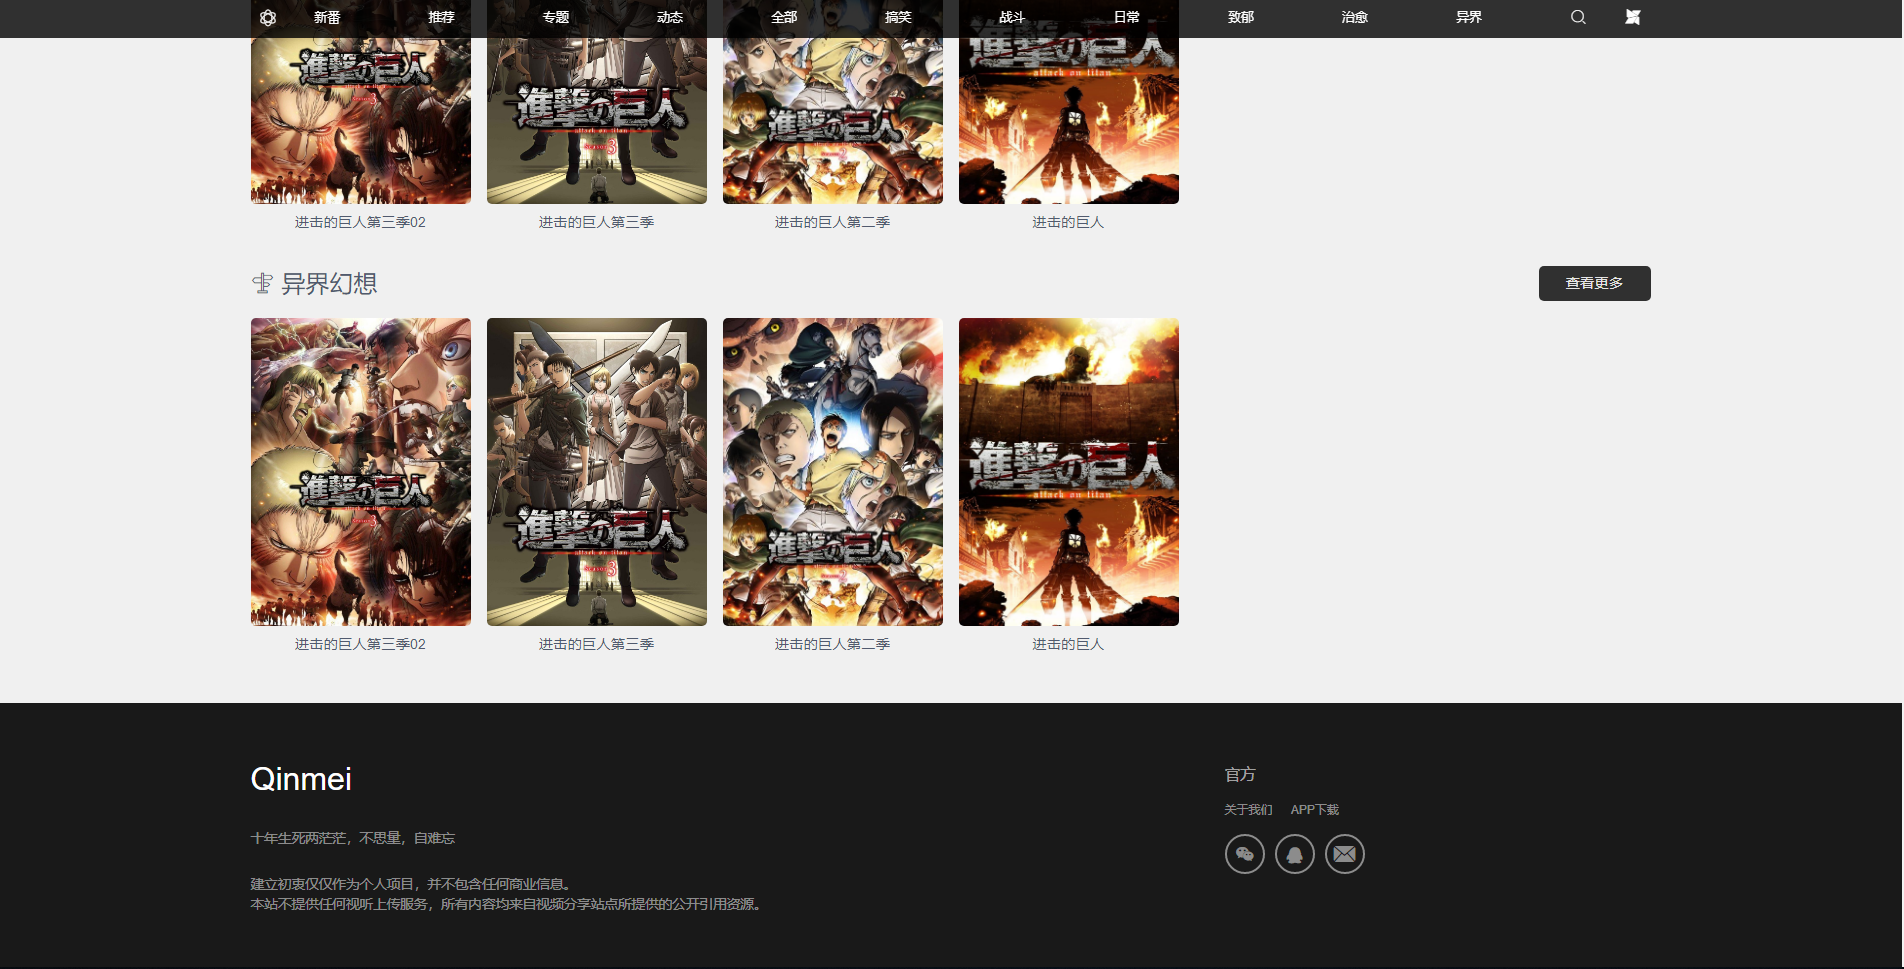This screenshot has height=969, width=1904.
Task: Open 进击的巨人第二季 poster in 异界幻想 section
Action: tap(833, 472)
